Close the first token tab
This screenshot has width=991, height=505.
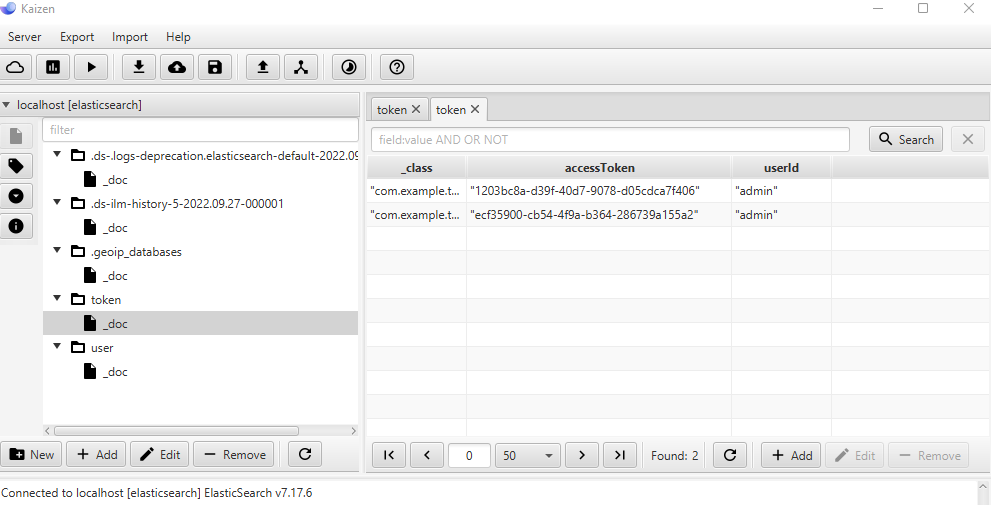[x=416, y=109]
